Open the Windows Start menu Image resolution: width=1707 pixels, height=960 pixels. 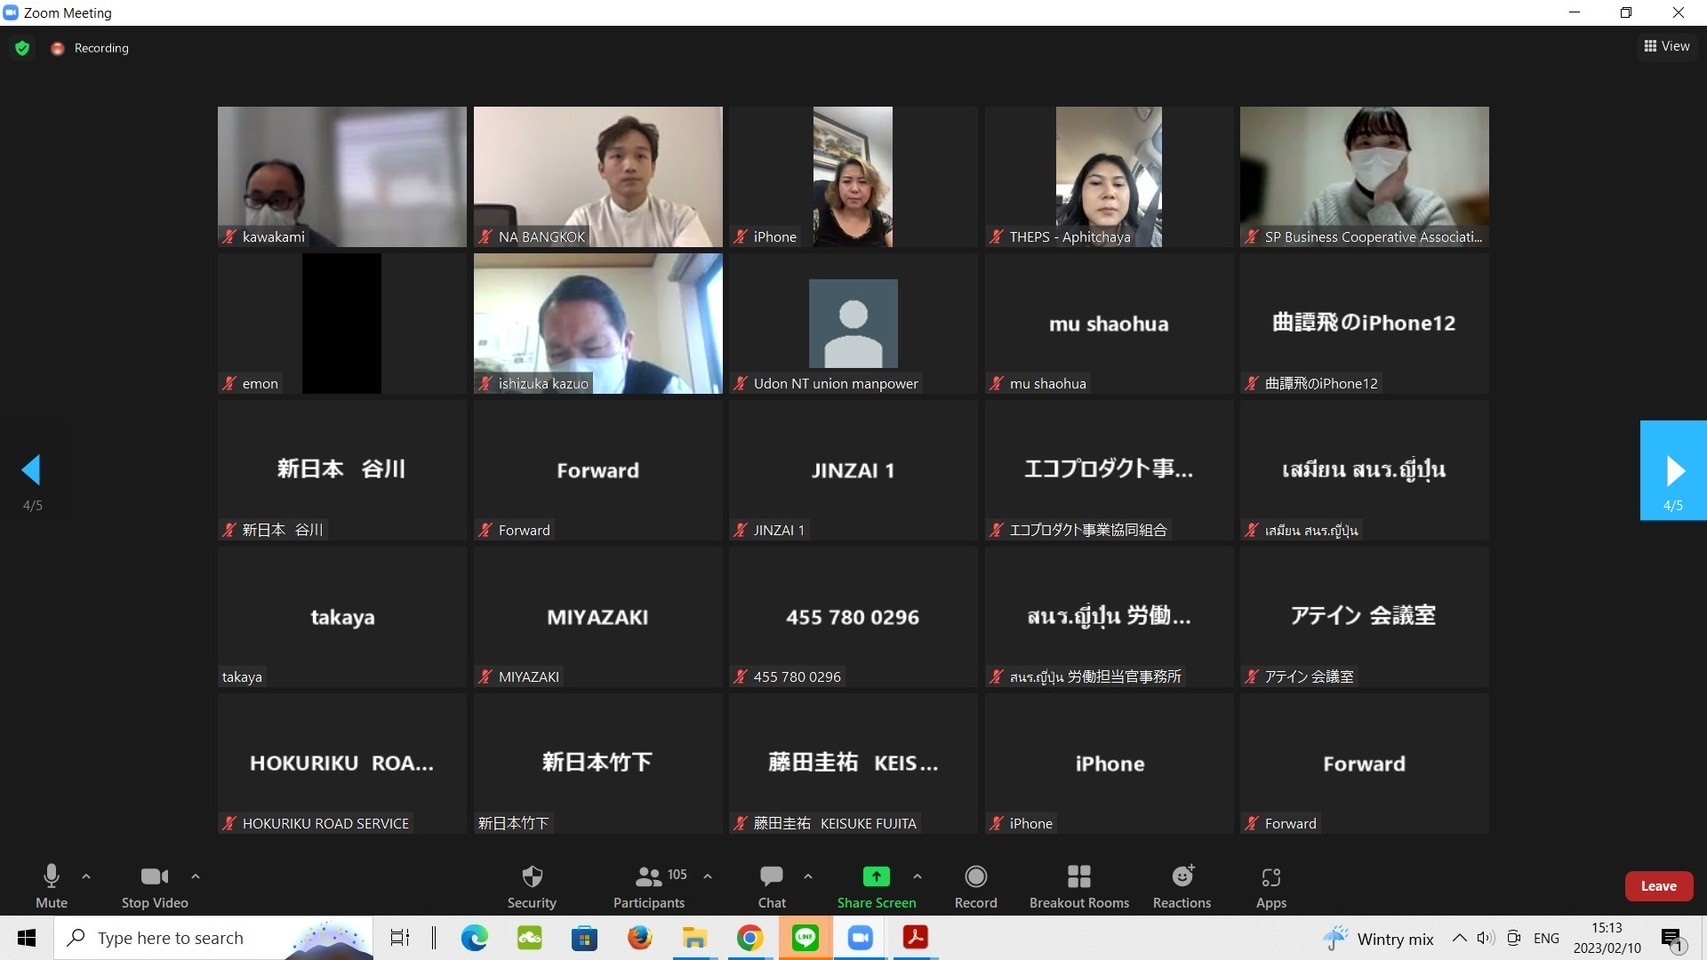pyautogui.click(x=26, y=938)
